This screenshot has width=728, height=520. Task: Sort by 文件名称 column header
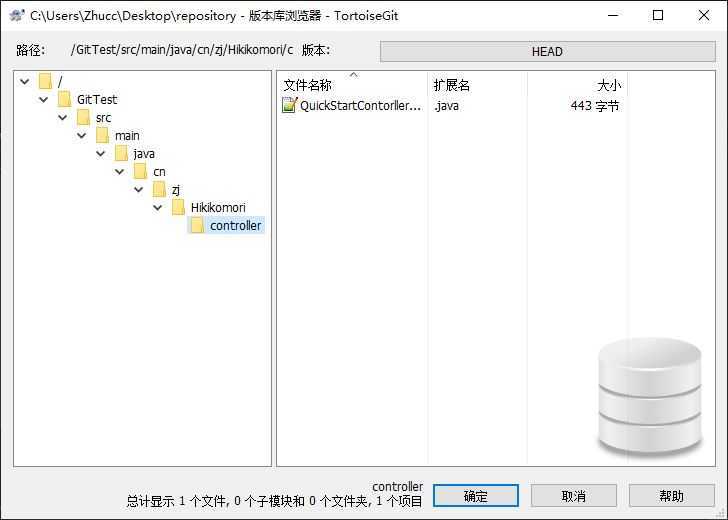353,85
